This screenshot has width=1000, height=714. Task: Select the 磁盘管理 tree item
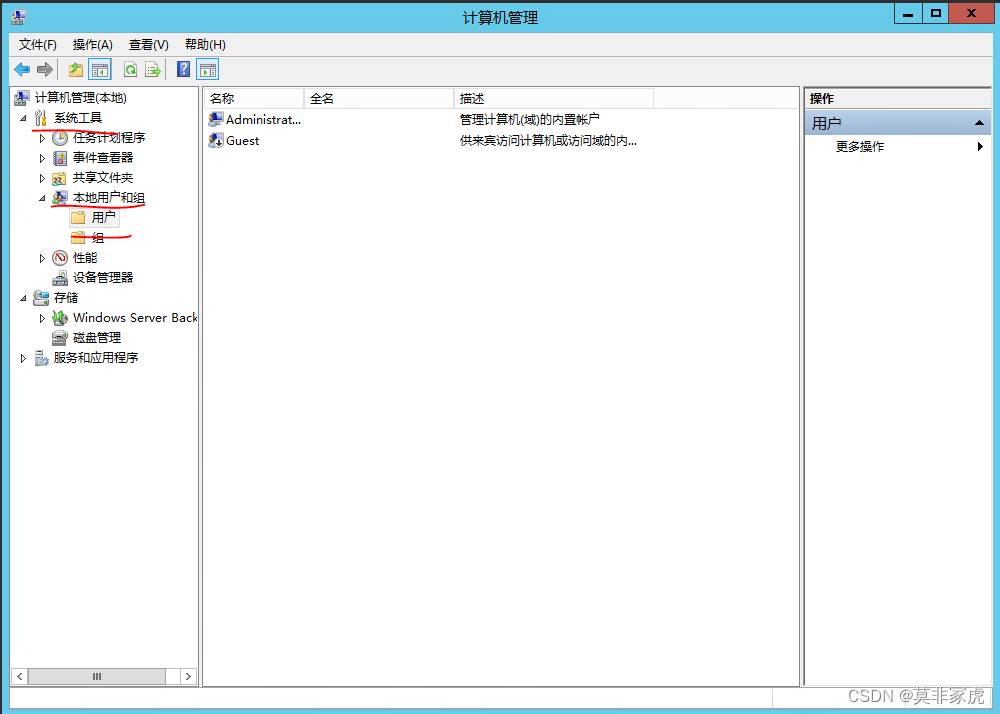point(97,337)
